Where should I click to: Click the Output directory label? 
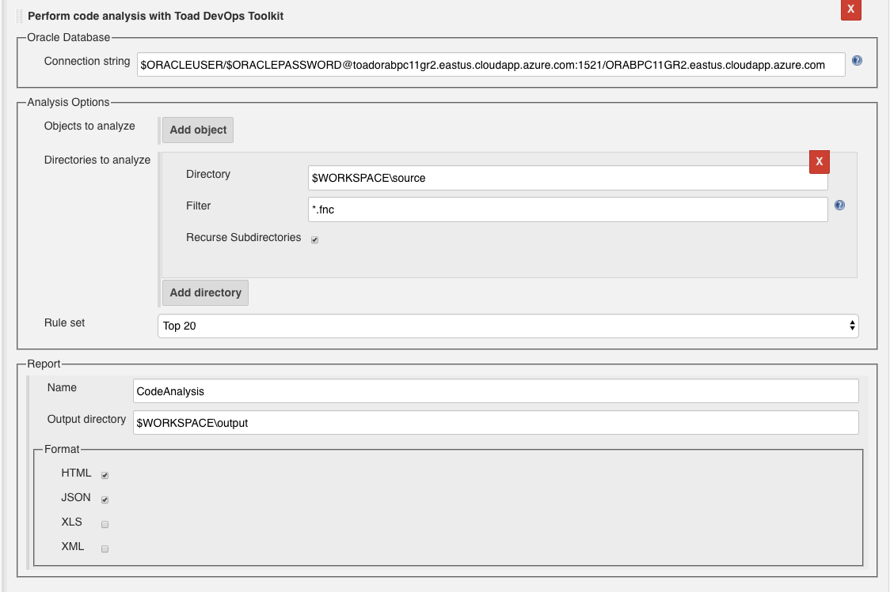[86, 419]
